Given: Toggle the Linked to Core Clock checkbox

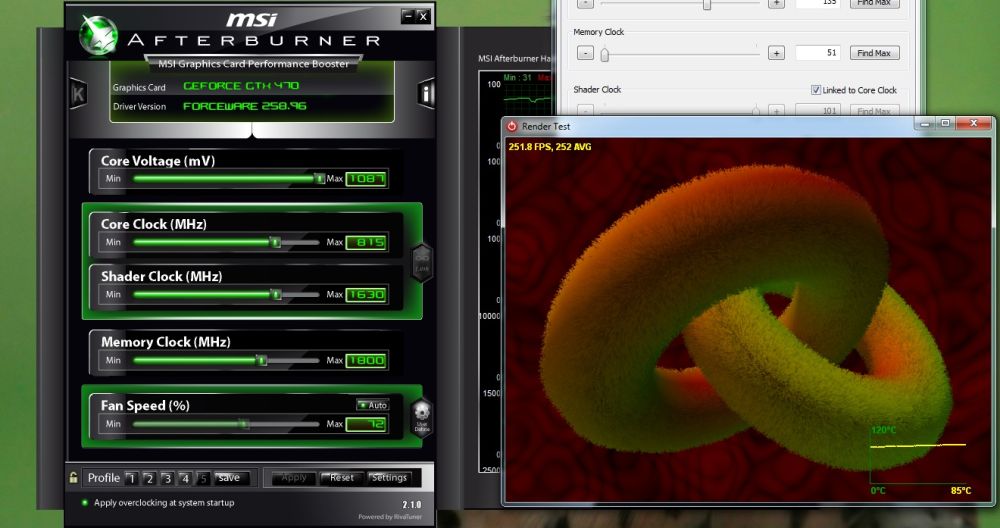Looking at the screenshot, I should [x=816, y=90].
